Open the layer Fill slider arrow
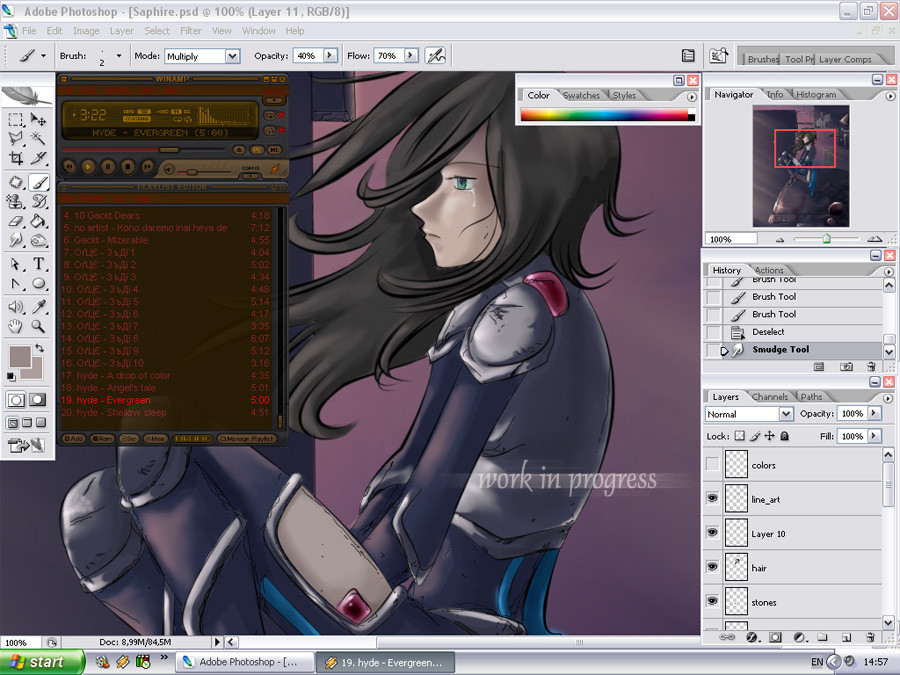 (874, 436)
